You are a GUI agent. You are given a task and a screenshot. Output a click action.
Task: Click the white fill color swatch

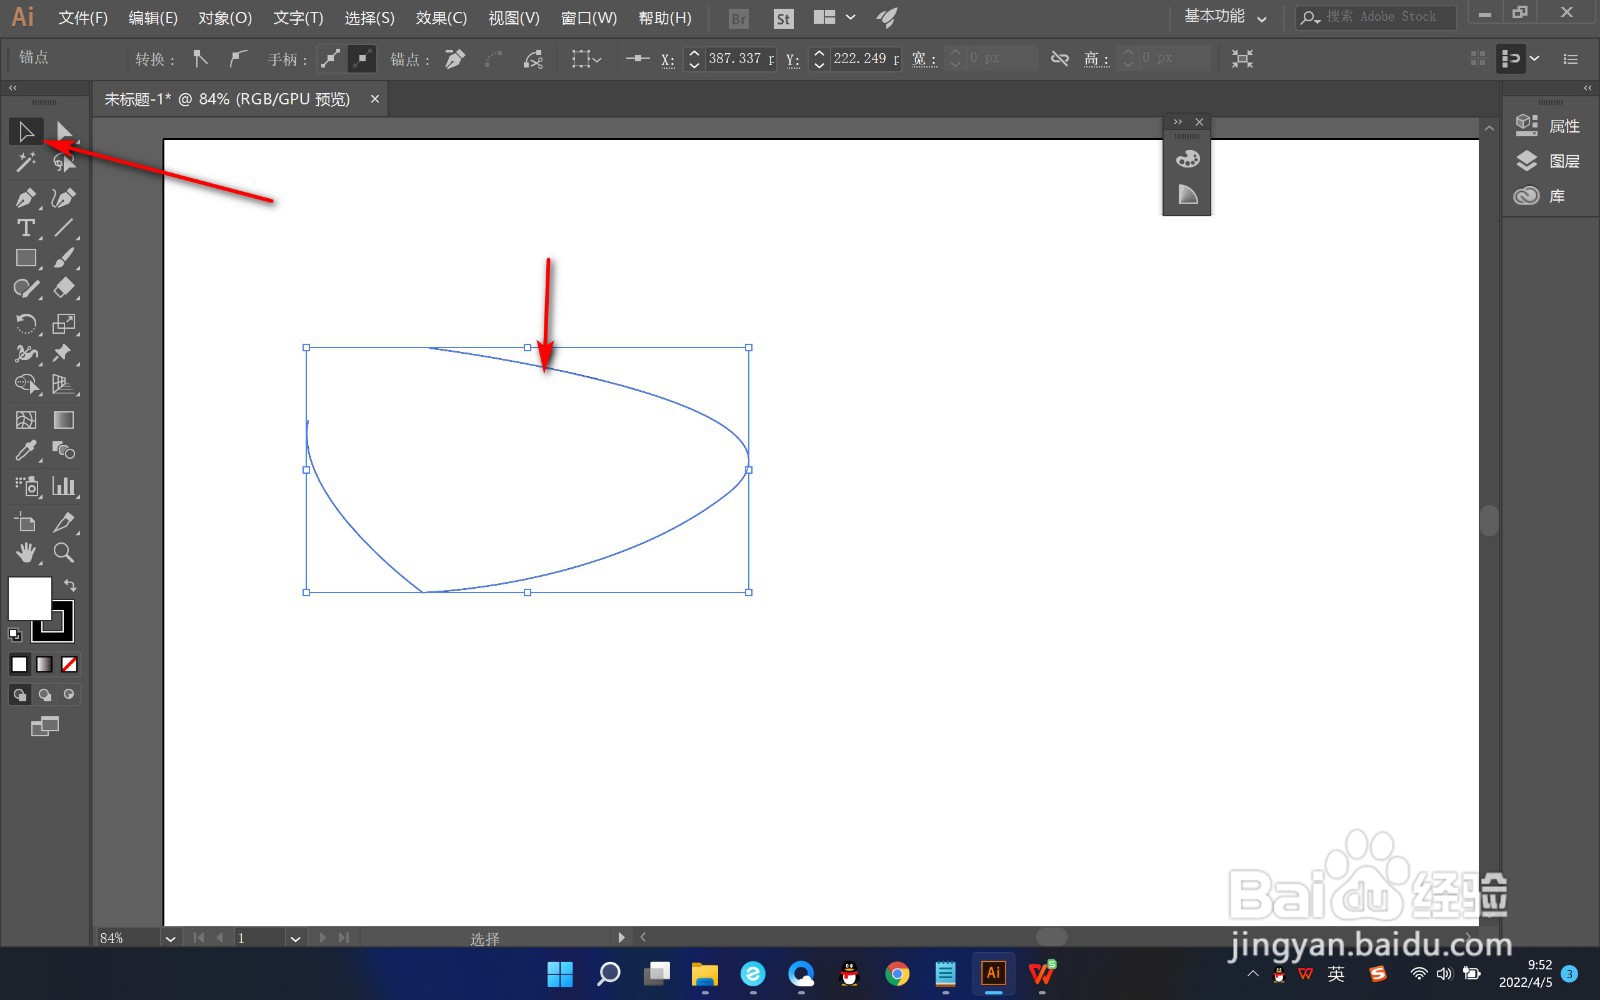tap(30, 599)
